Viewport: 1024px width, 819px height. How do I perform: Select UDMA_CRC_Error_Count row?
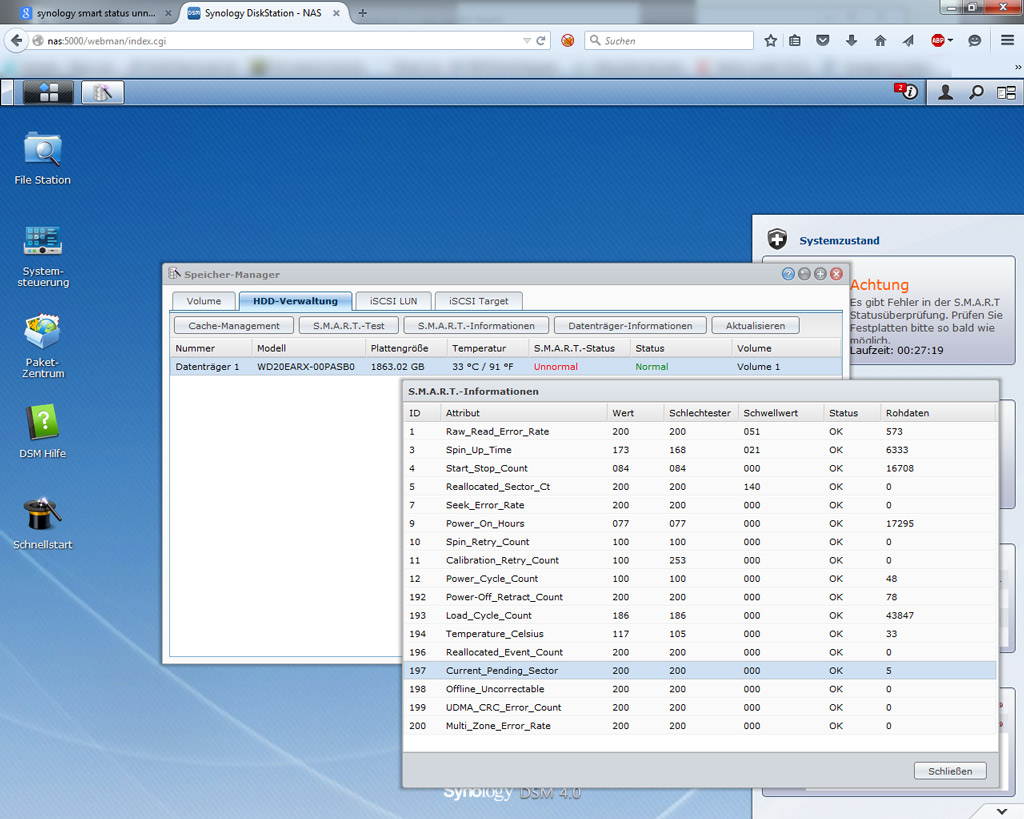(700, 707)
